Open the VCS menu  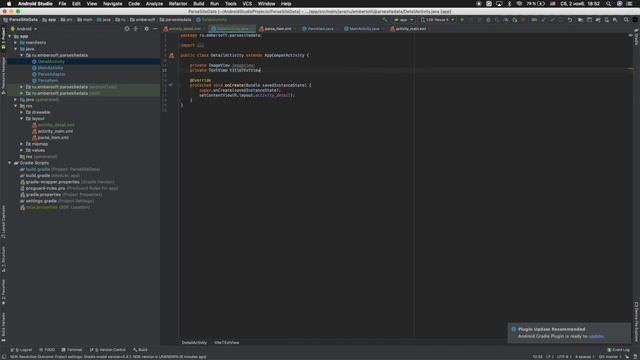pyautogui.click(x=247, y=4)
